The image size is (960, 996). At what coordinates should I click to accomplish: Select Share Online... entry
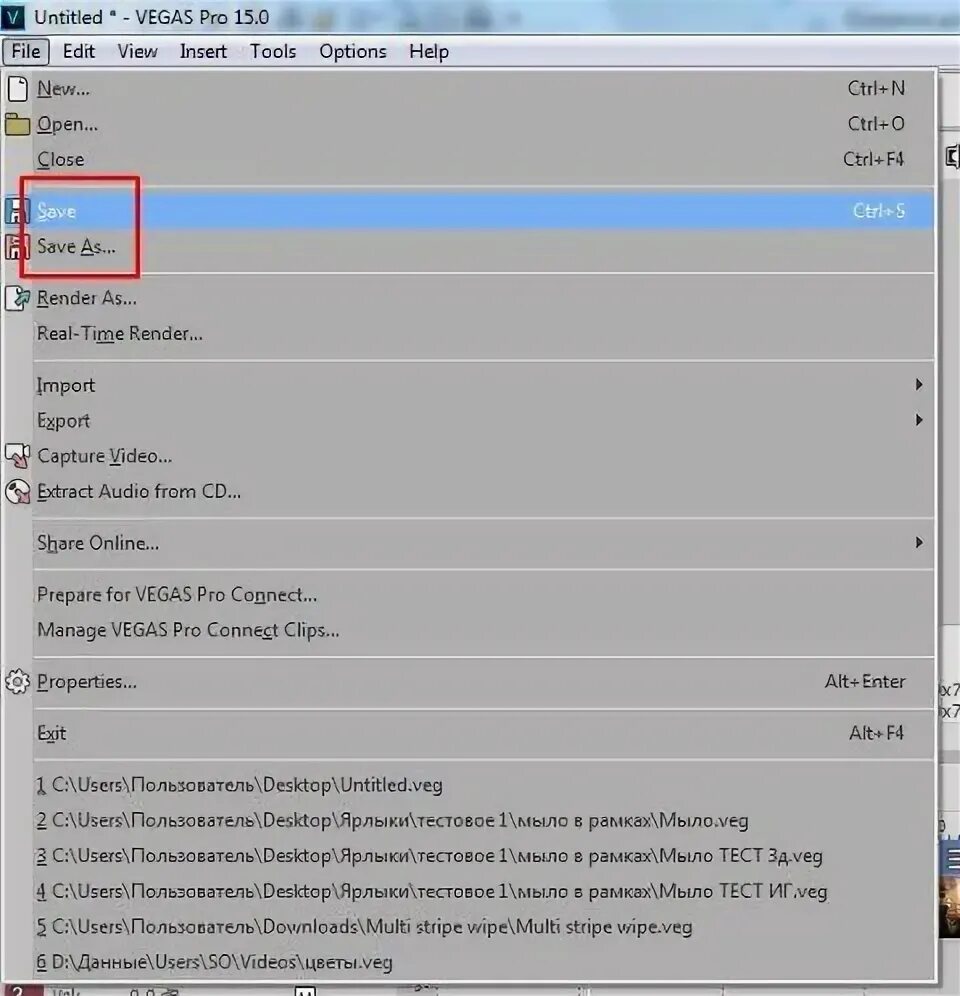(x=470, y=543)
